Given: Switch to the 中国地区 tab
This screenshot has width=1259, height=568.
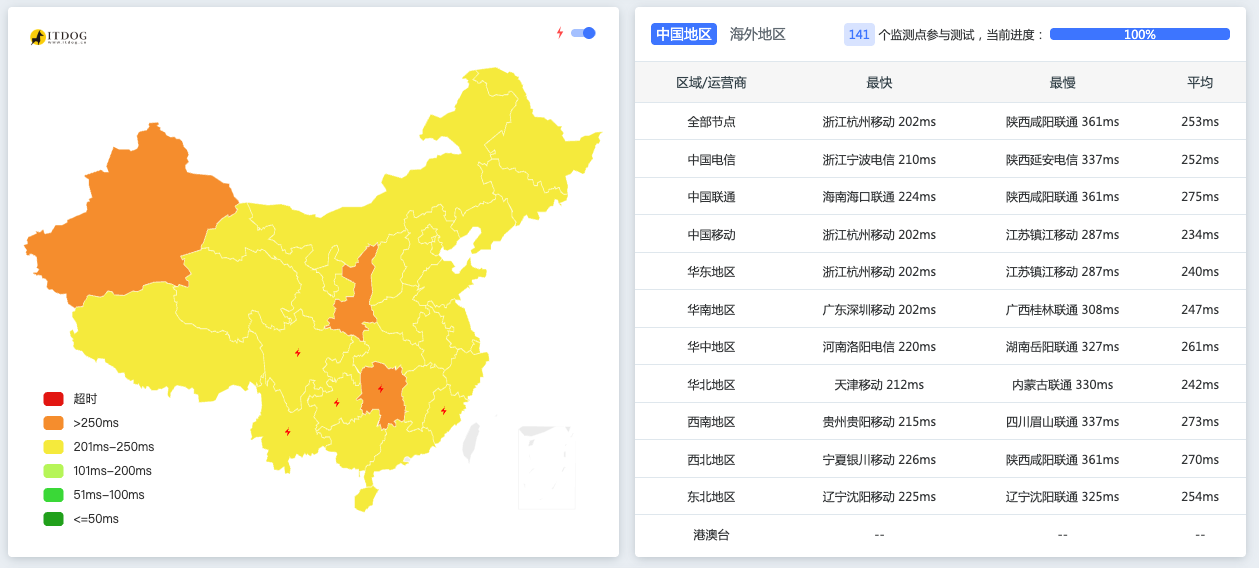Looking at the screenshot, I should [684, 34].
